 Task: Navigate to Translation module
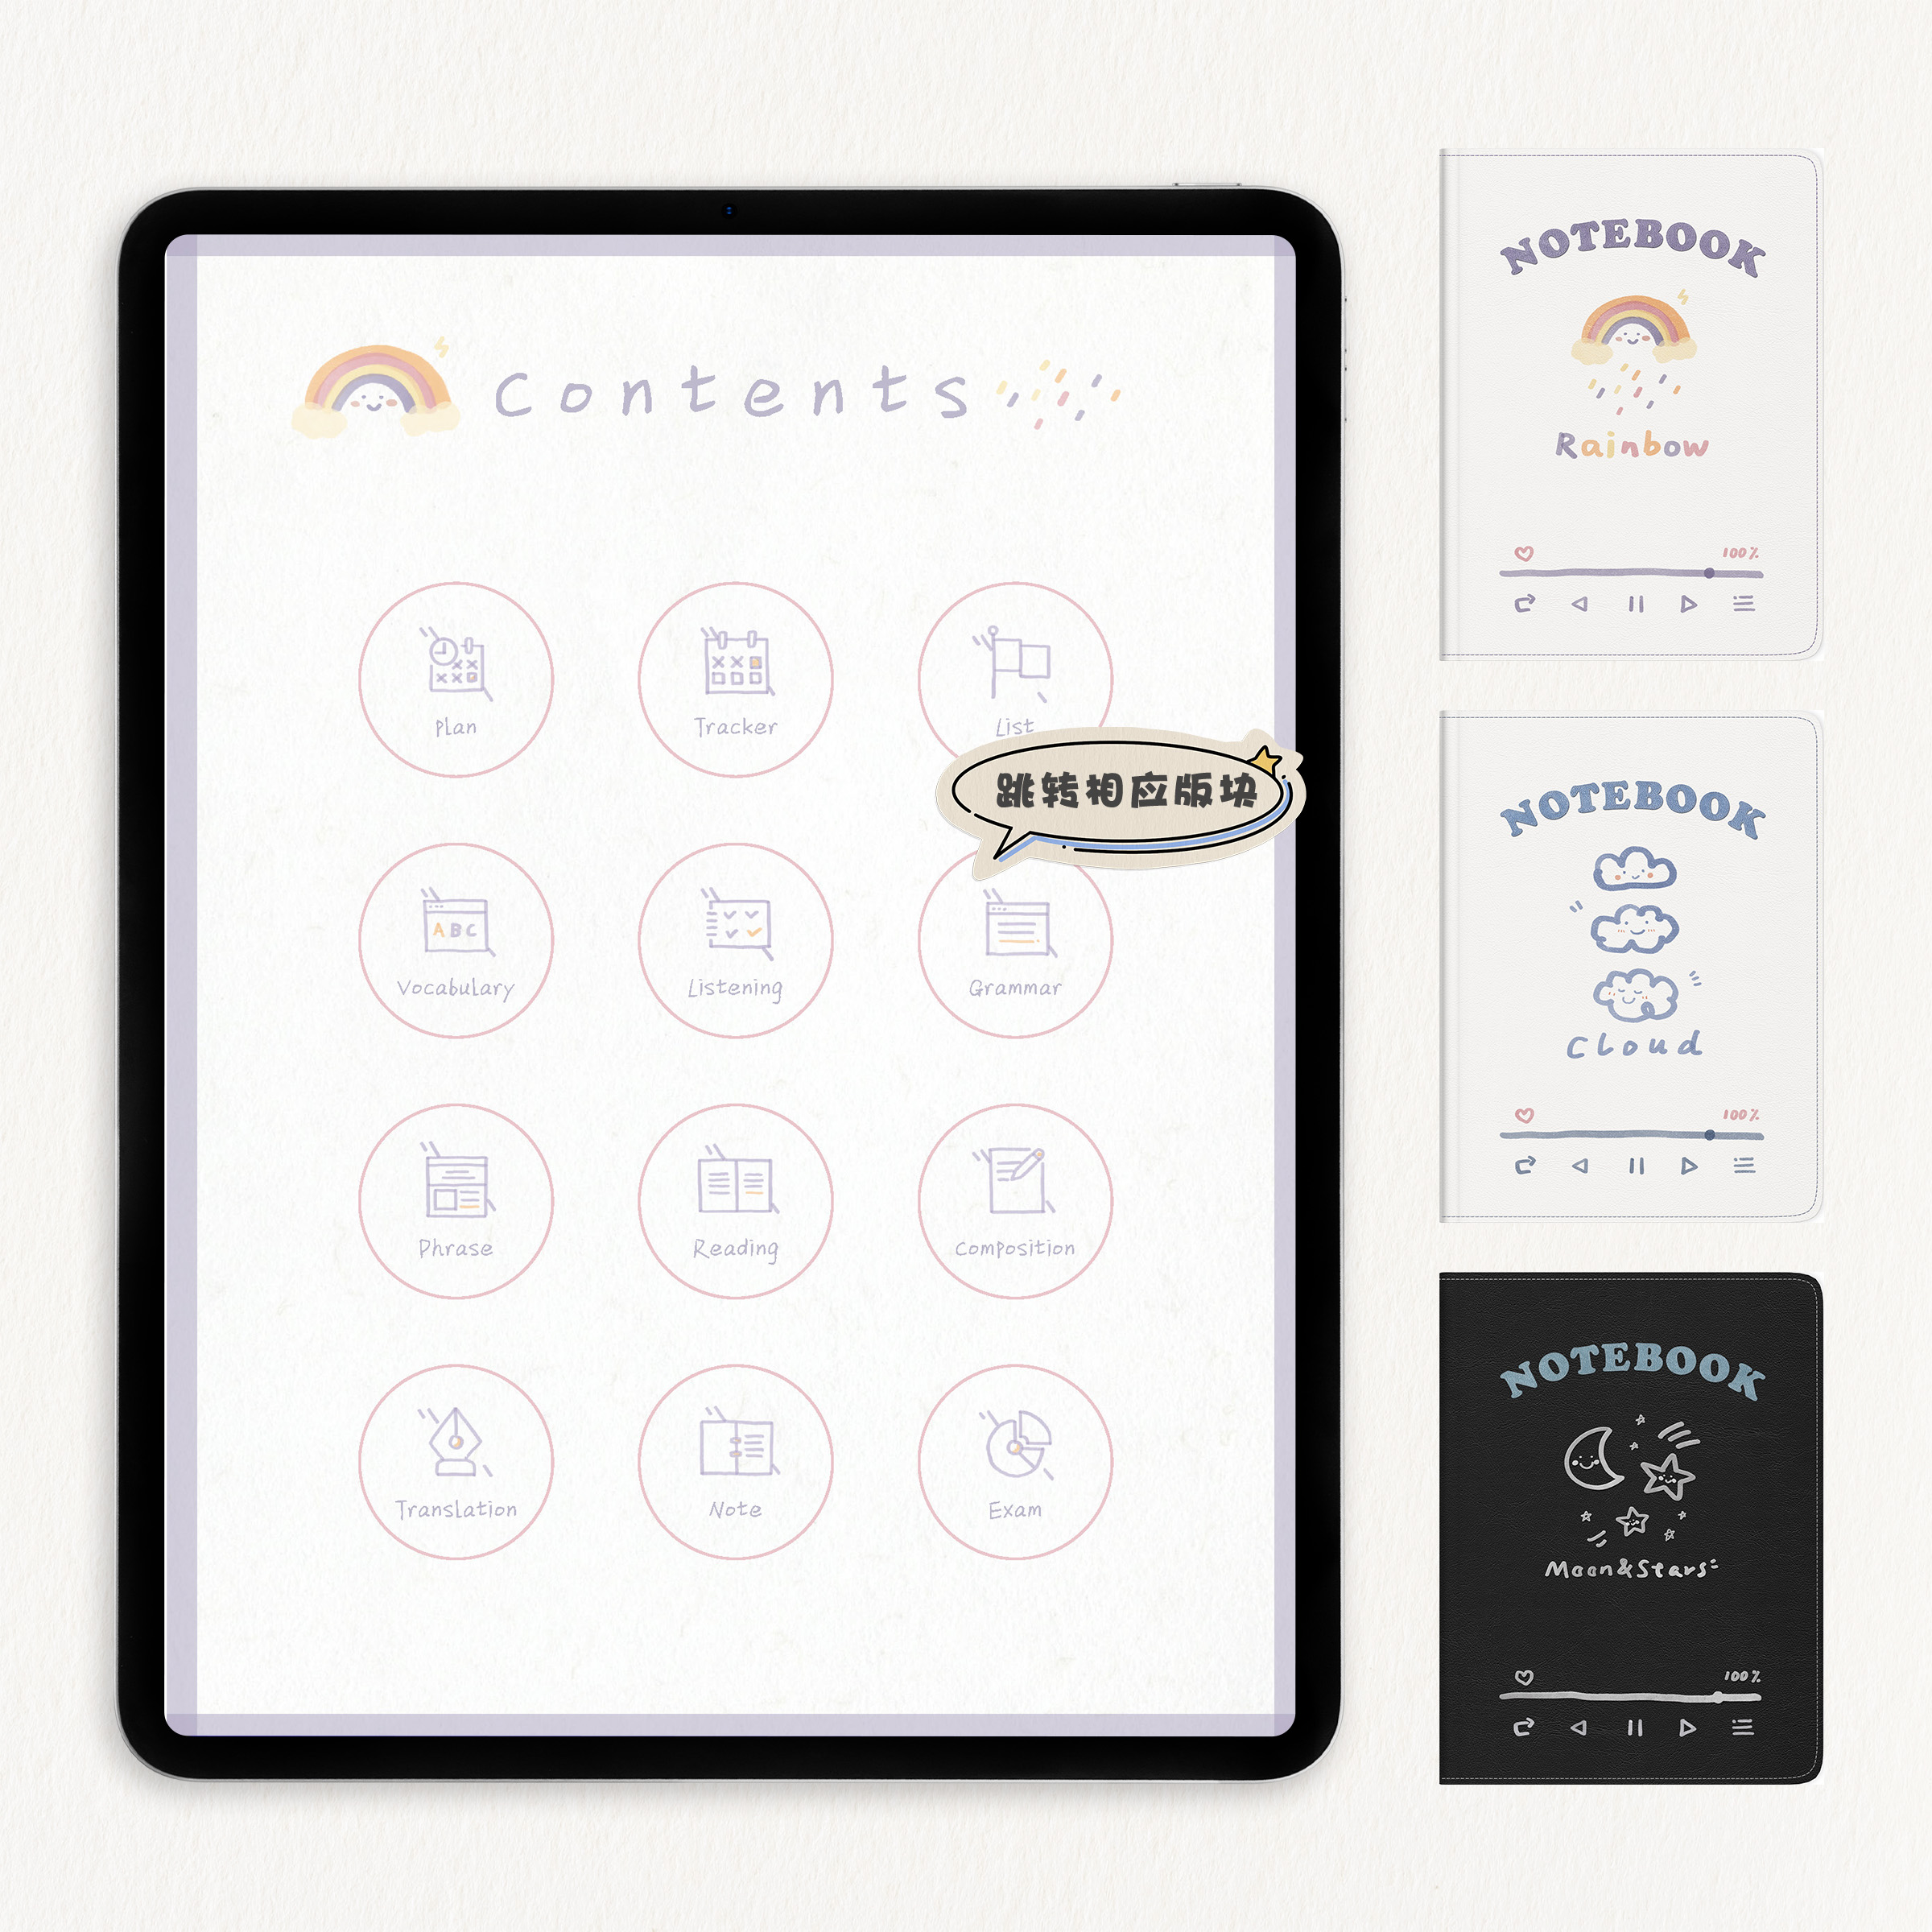pos(458,1452)
